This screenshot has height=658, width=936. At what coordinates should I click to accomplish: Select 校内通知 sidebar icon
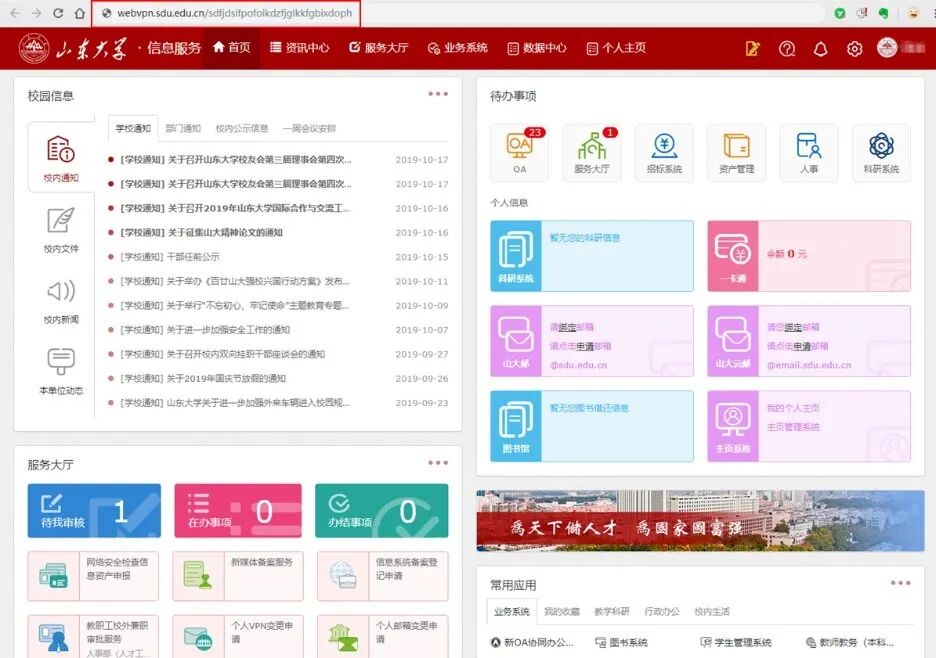(x=61, y=158)
